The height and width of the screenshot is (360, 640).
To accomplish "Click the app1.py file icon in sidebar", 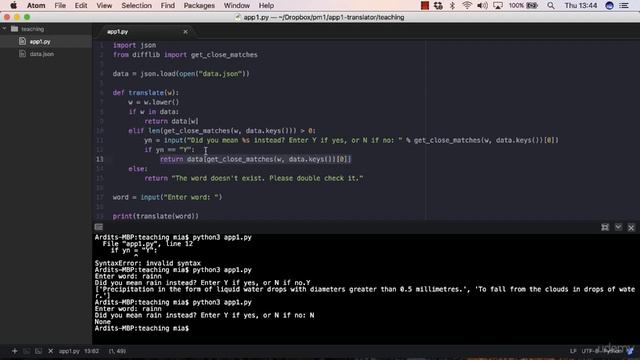I will tap(22, 41).
